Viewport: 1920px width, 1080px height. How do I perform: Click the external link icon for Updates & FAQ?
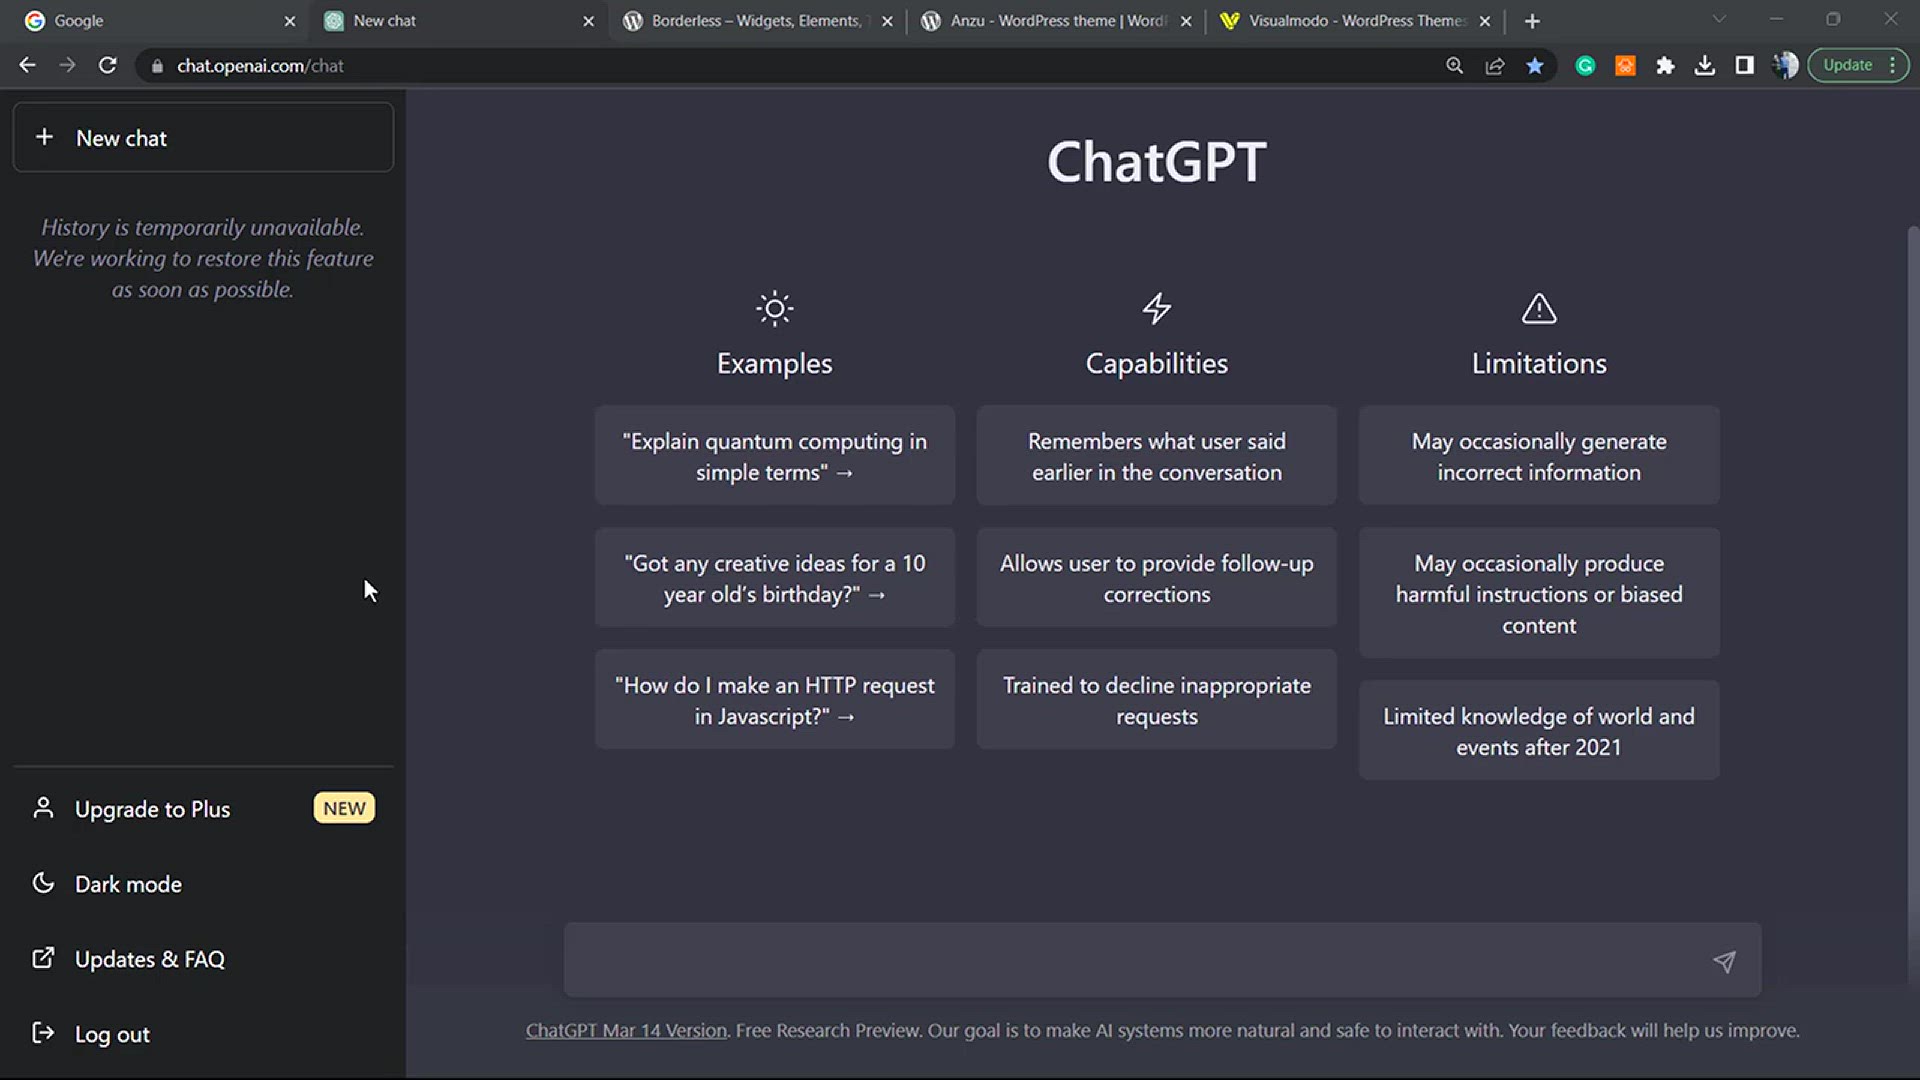(x=43, y=958)
